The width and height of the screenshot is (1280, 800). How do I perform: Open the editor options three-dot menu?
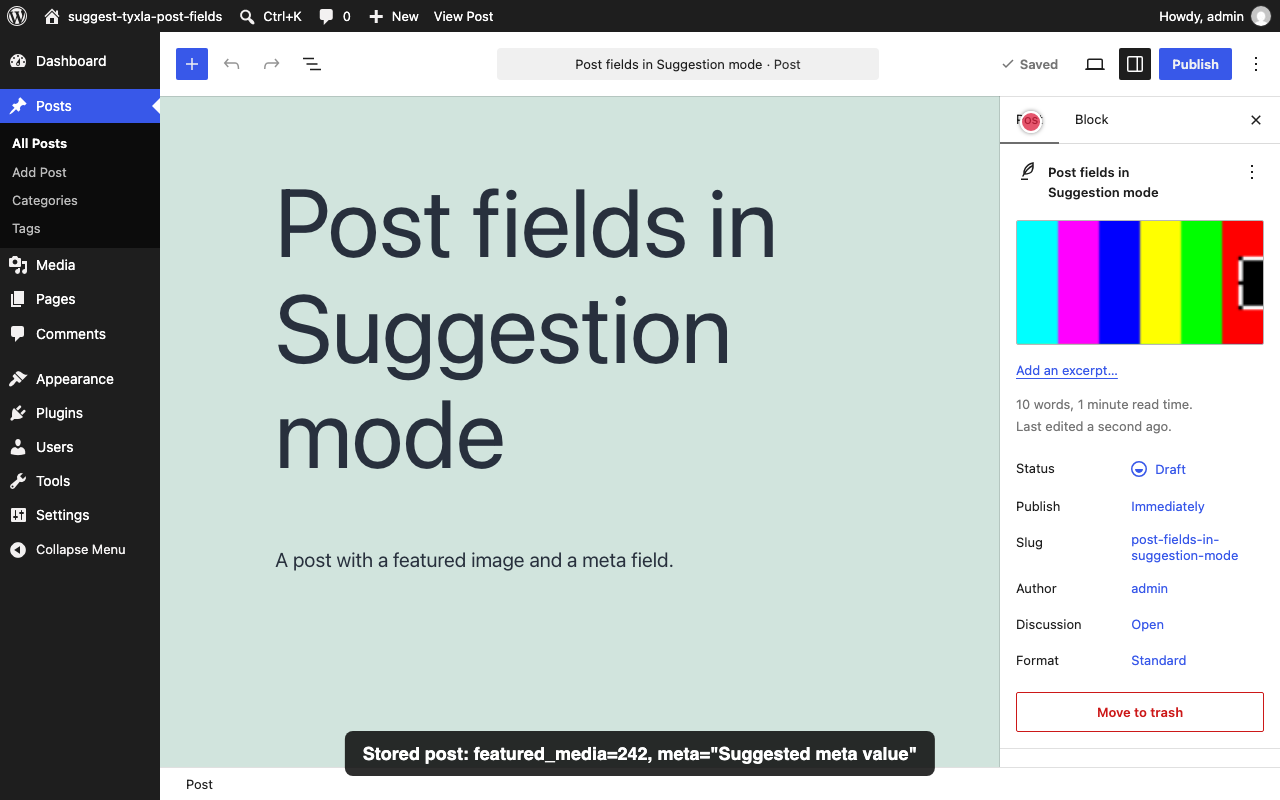1256,64
